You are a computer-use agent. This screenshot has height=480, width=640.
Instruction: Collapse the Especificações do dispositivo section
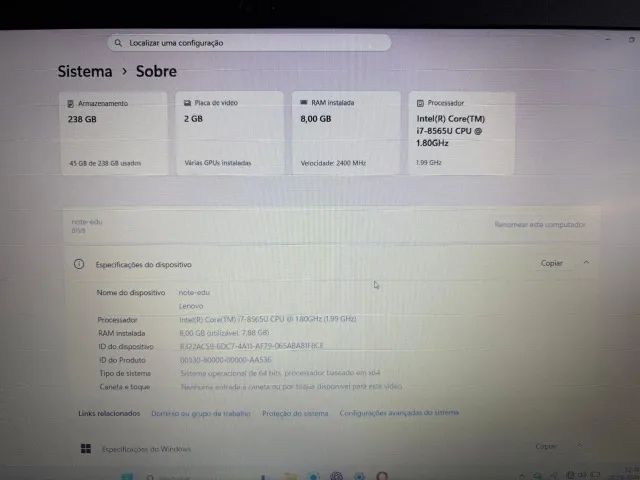(x=587, y=262)
